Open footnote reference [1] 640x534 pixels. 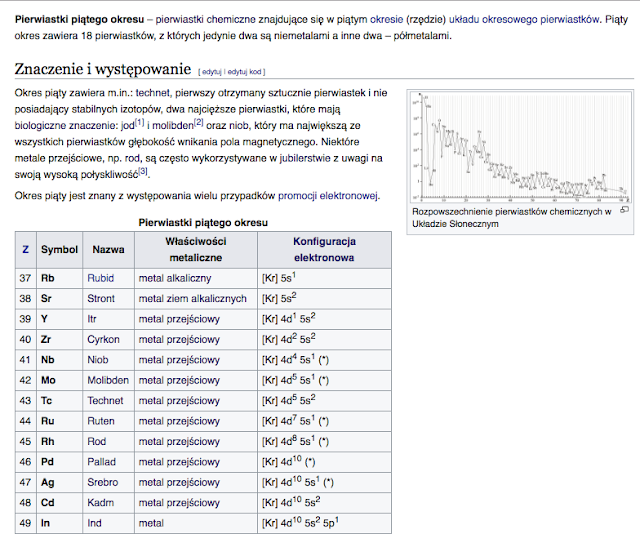tap(140, 122)
